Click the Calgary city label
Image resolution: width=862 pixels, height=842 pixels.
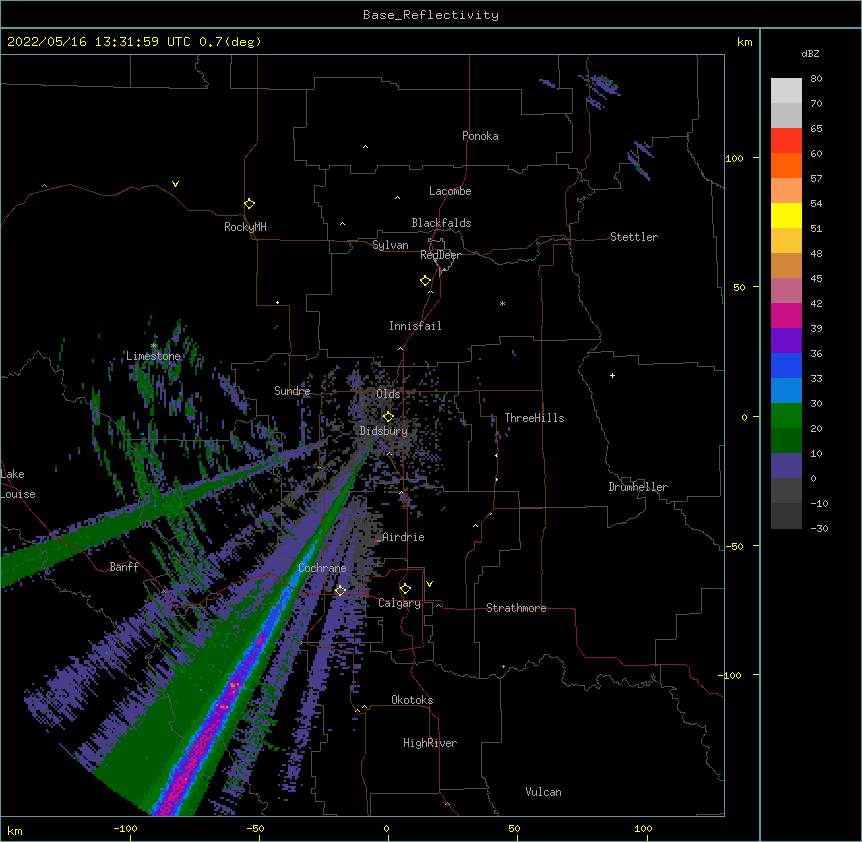[x=400, y=603]
